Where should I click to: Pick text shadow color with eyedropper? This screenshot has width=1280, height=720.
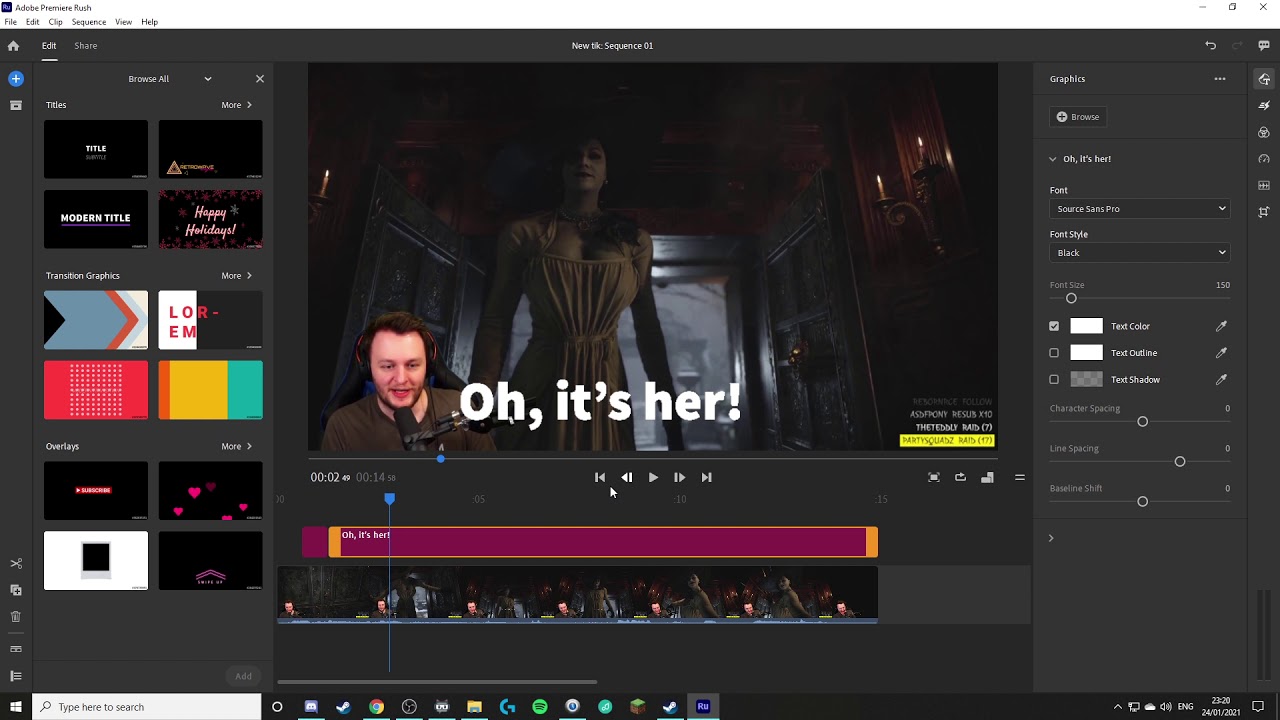pos(1221,380)
